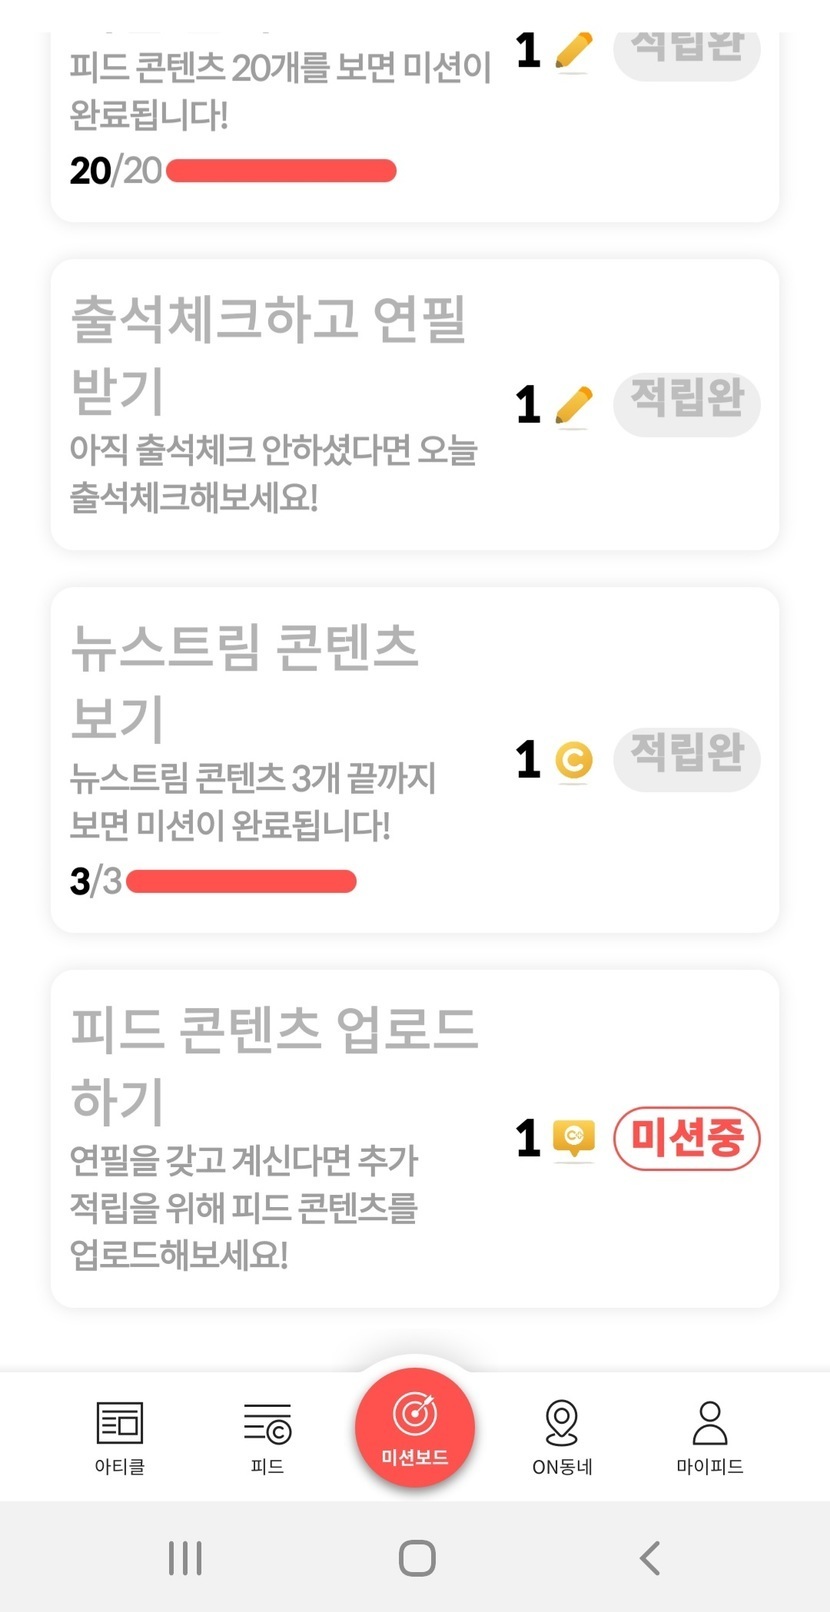Tap the gold coin icon in 뉴스트림 card
This screenshot has height=1612, width=830.
click(573, 761)
